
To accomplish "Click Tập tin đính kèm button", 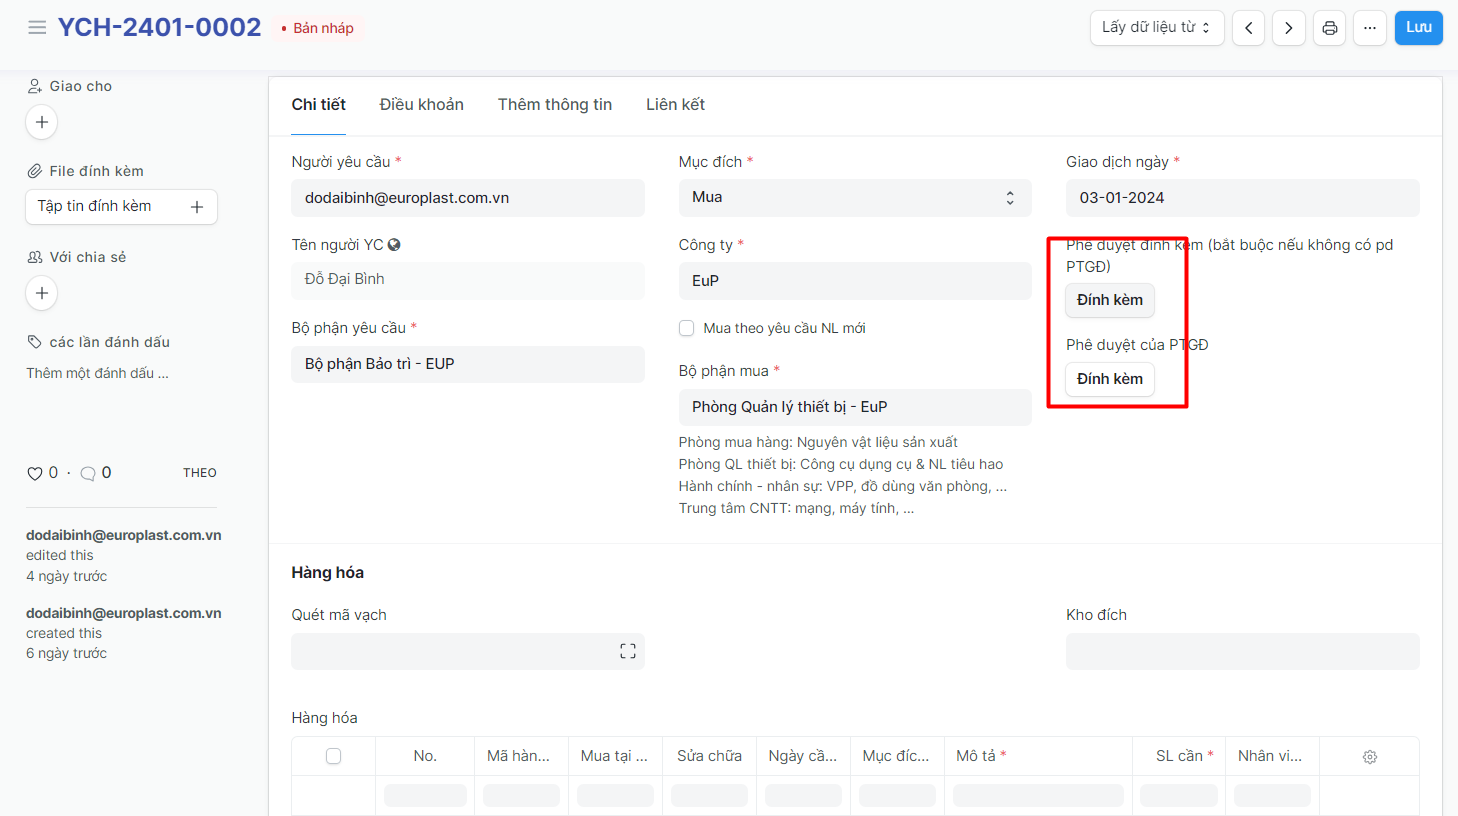I will tap(120, 207).
